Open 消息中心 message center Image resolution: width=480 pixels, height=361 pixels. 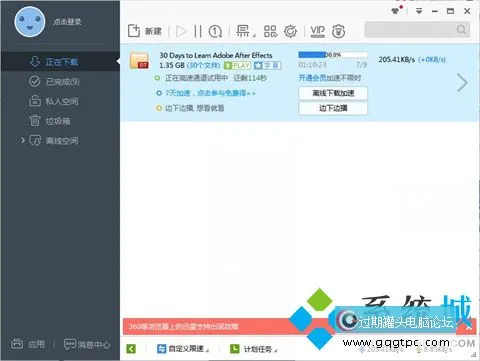click(87, 344)
